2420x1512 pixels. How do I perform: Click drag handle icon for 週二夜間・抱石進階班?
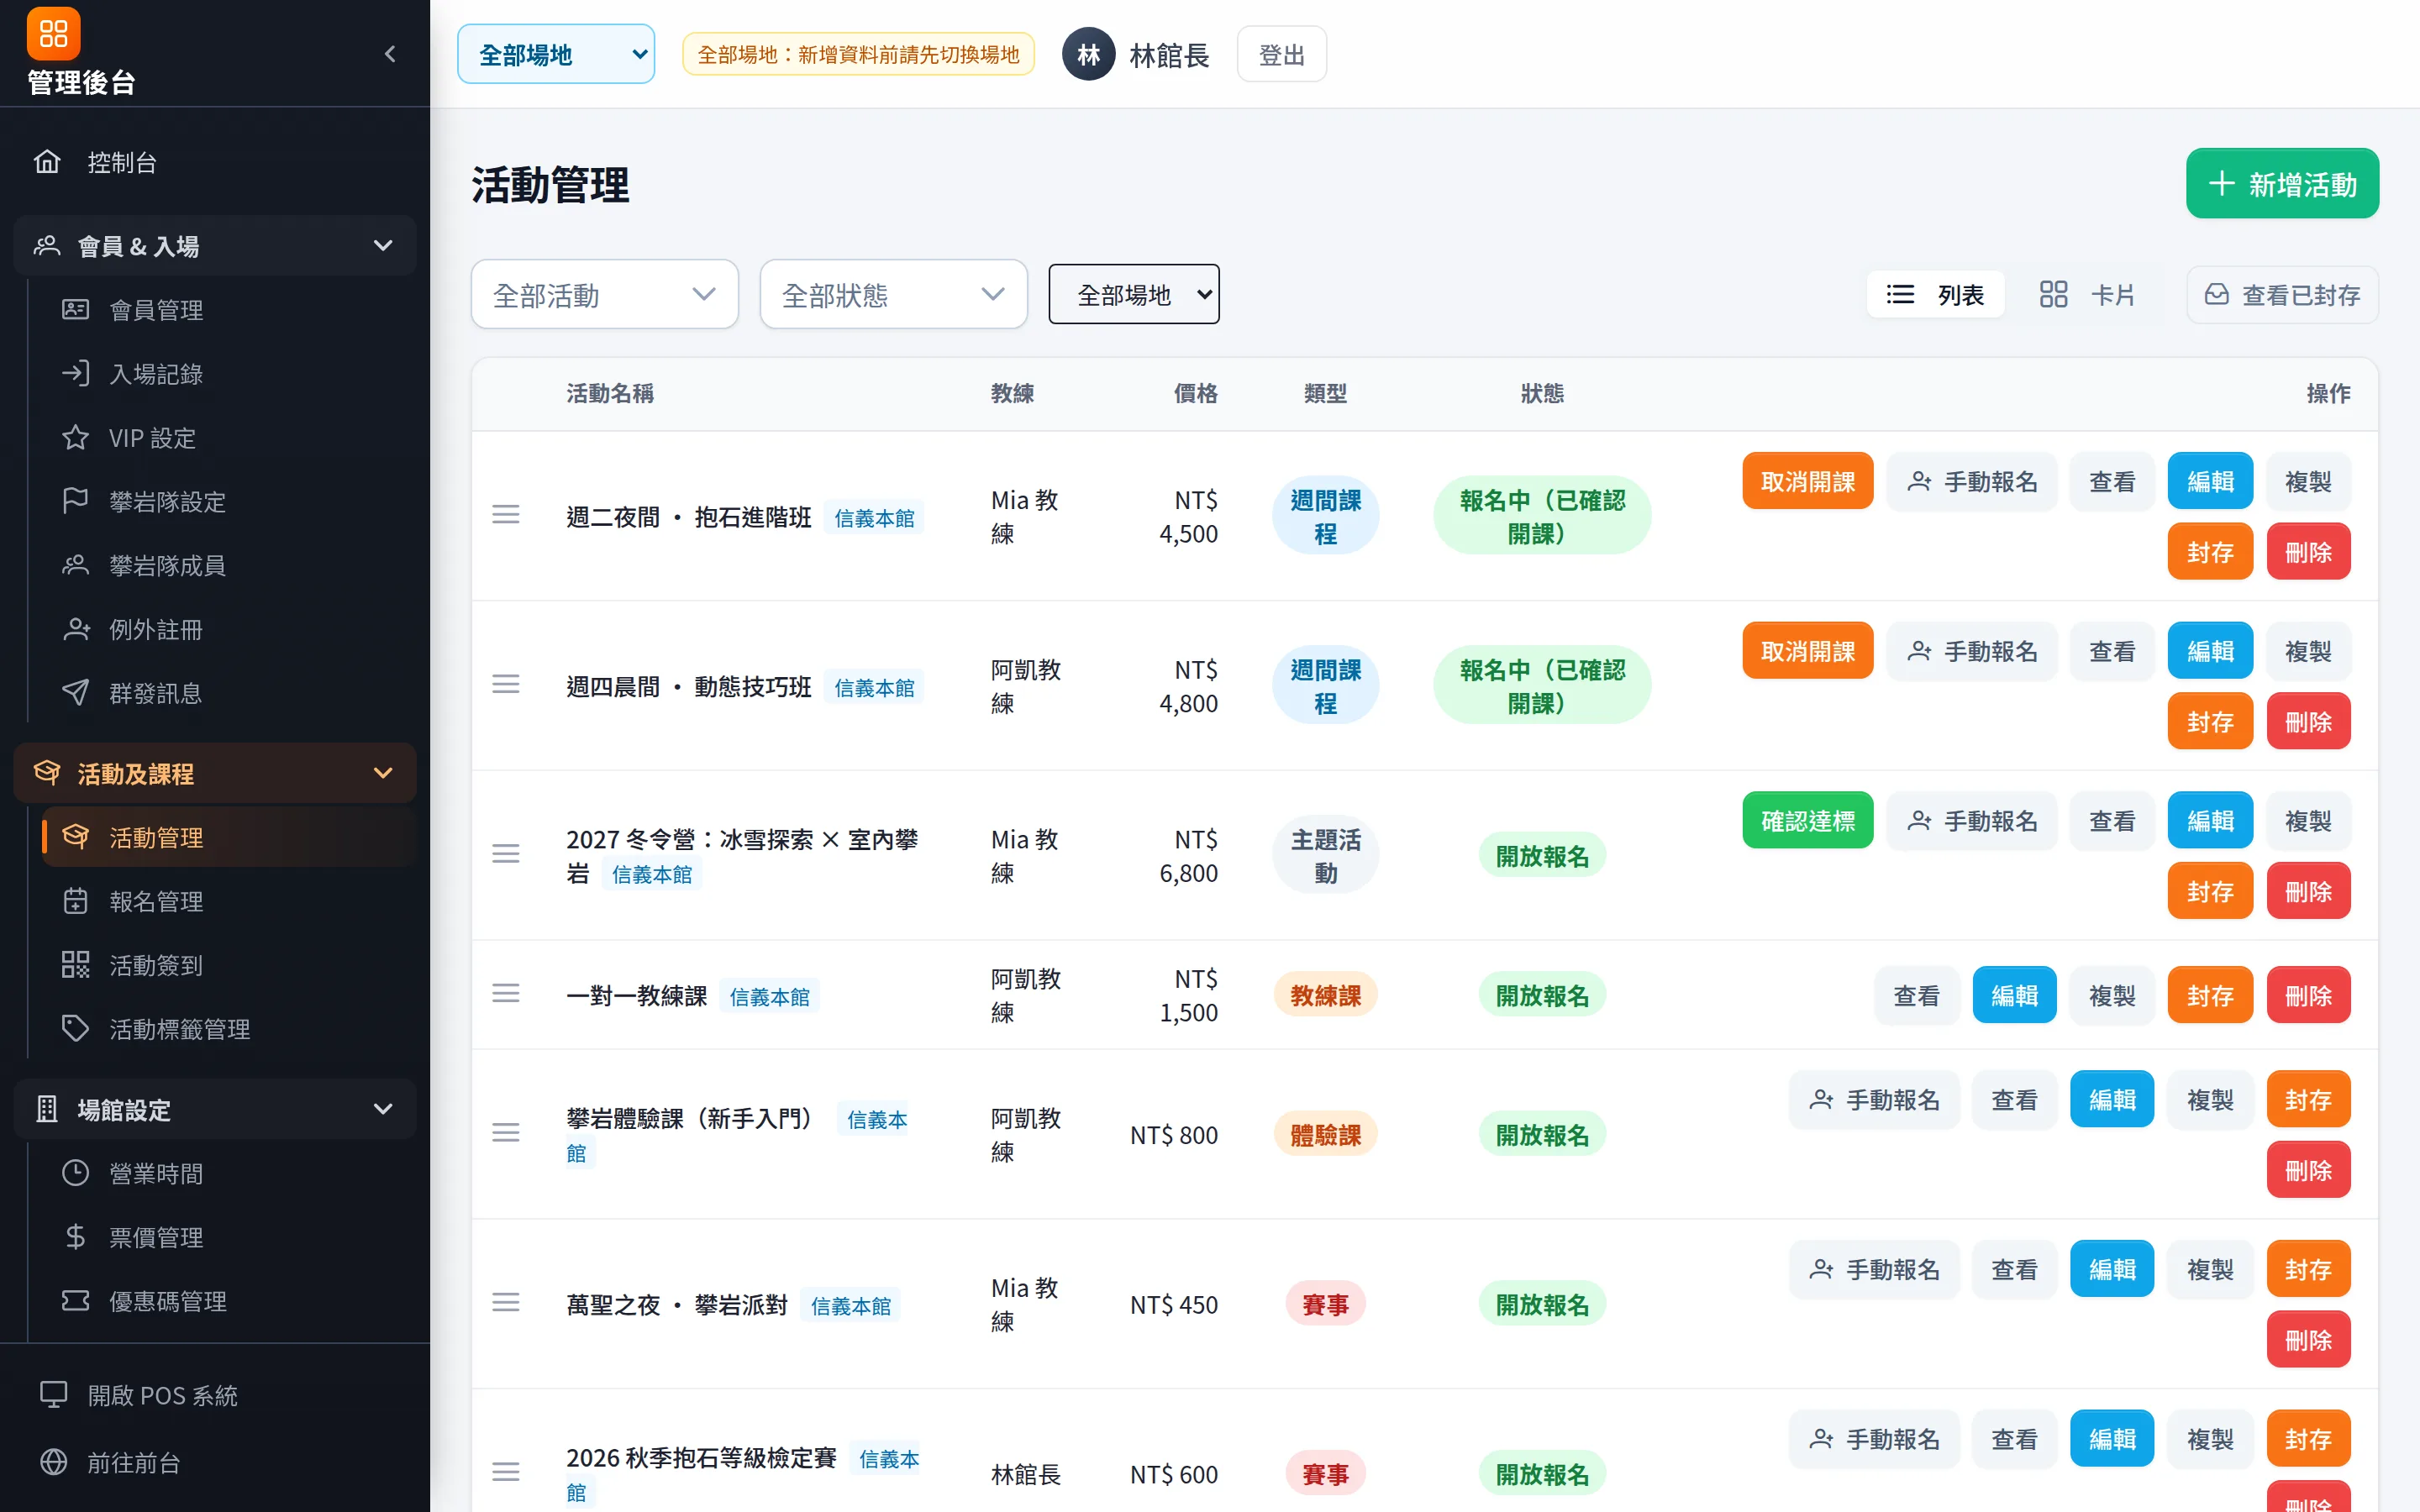(x=506, y=515)
